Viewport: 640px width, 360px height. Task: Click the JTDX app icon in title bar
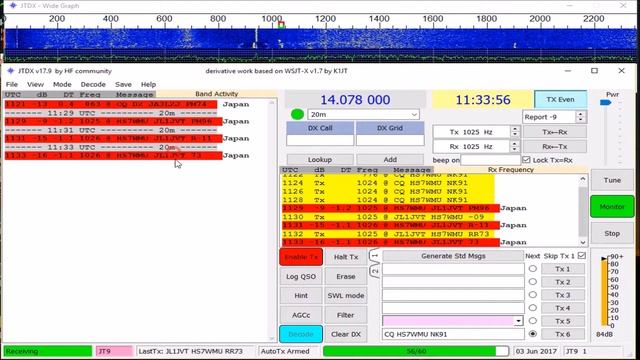tap(11, 71)
